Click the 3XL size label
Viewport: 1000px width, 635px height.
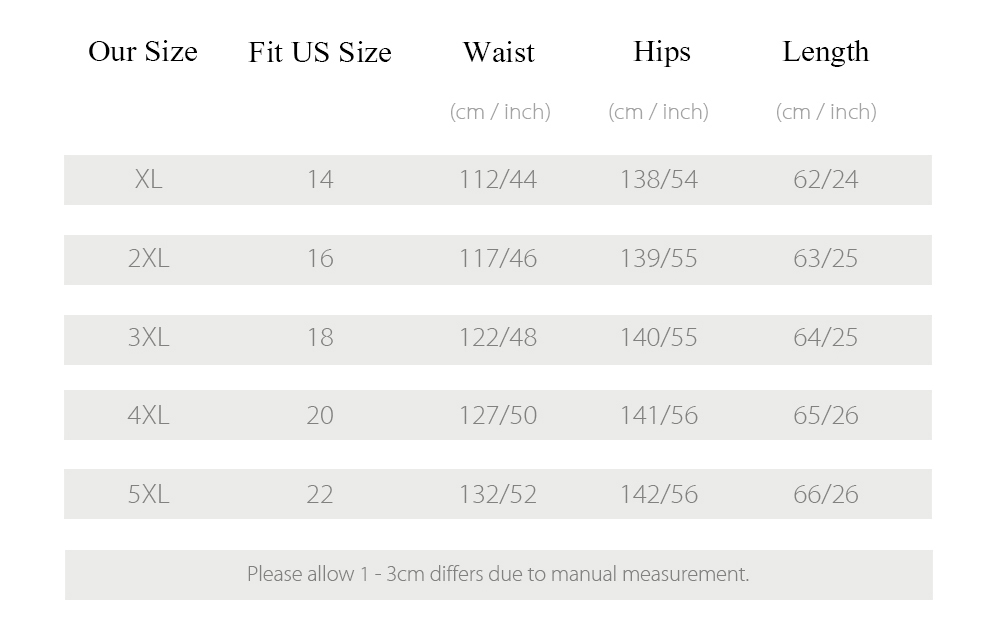click(x=149, y=338)
